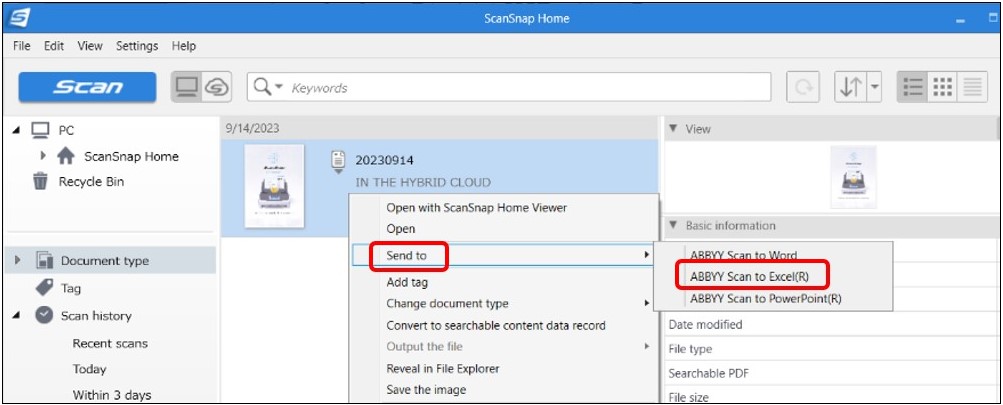Choose Open with ScanSnap Home Viewer

click(477, 207)
